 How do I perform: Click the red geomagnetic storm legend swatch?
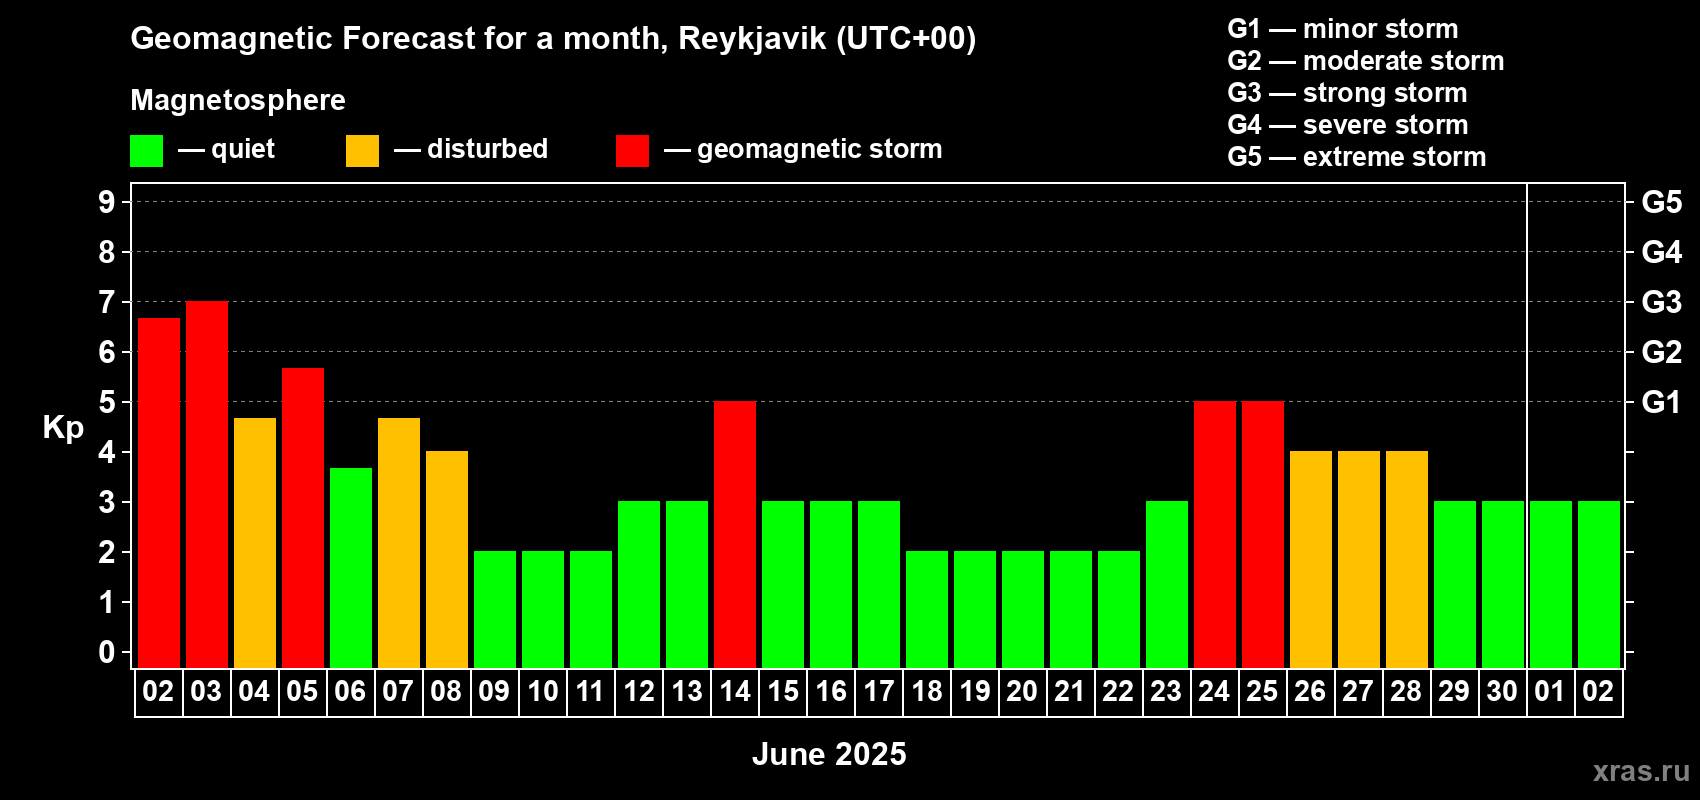coord(632,151)
